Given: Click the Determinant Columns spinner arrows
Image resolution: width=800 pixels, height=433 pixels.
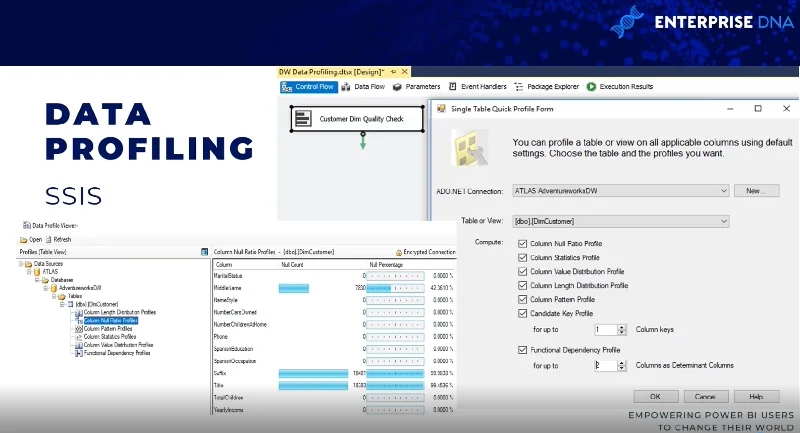Looking at the screenshot, I should (x=621, y=366).
